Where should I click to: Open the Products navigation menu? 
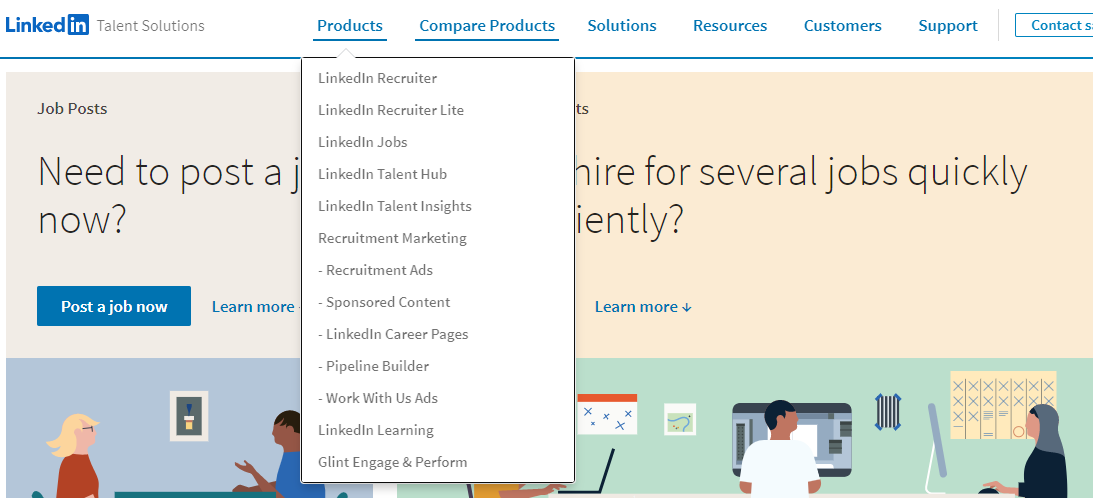pos(349,26)
